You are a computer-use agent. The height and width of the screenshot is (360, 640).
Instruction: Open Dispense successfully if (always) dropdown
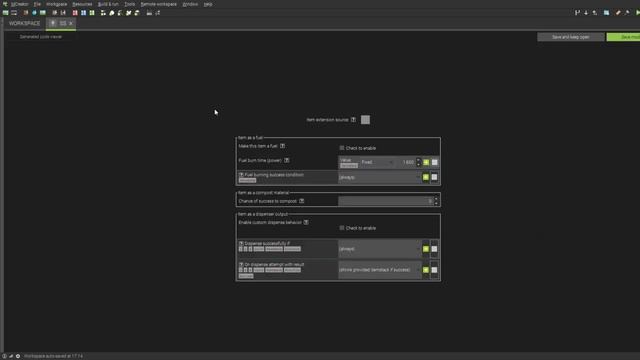click(380, 249)
